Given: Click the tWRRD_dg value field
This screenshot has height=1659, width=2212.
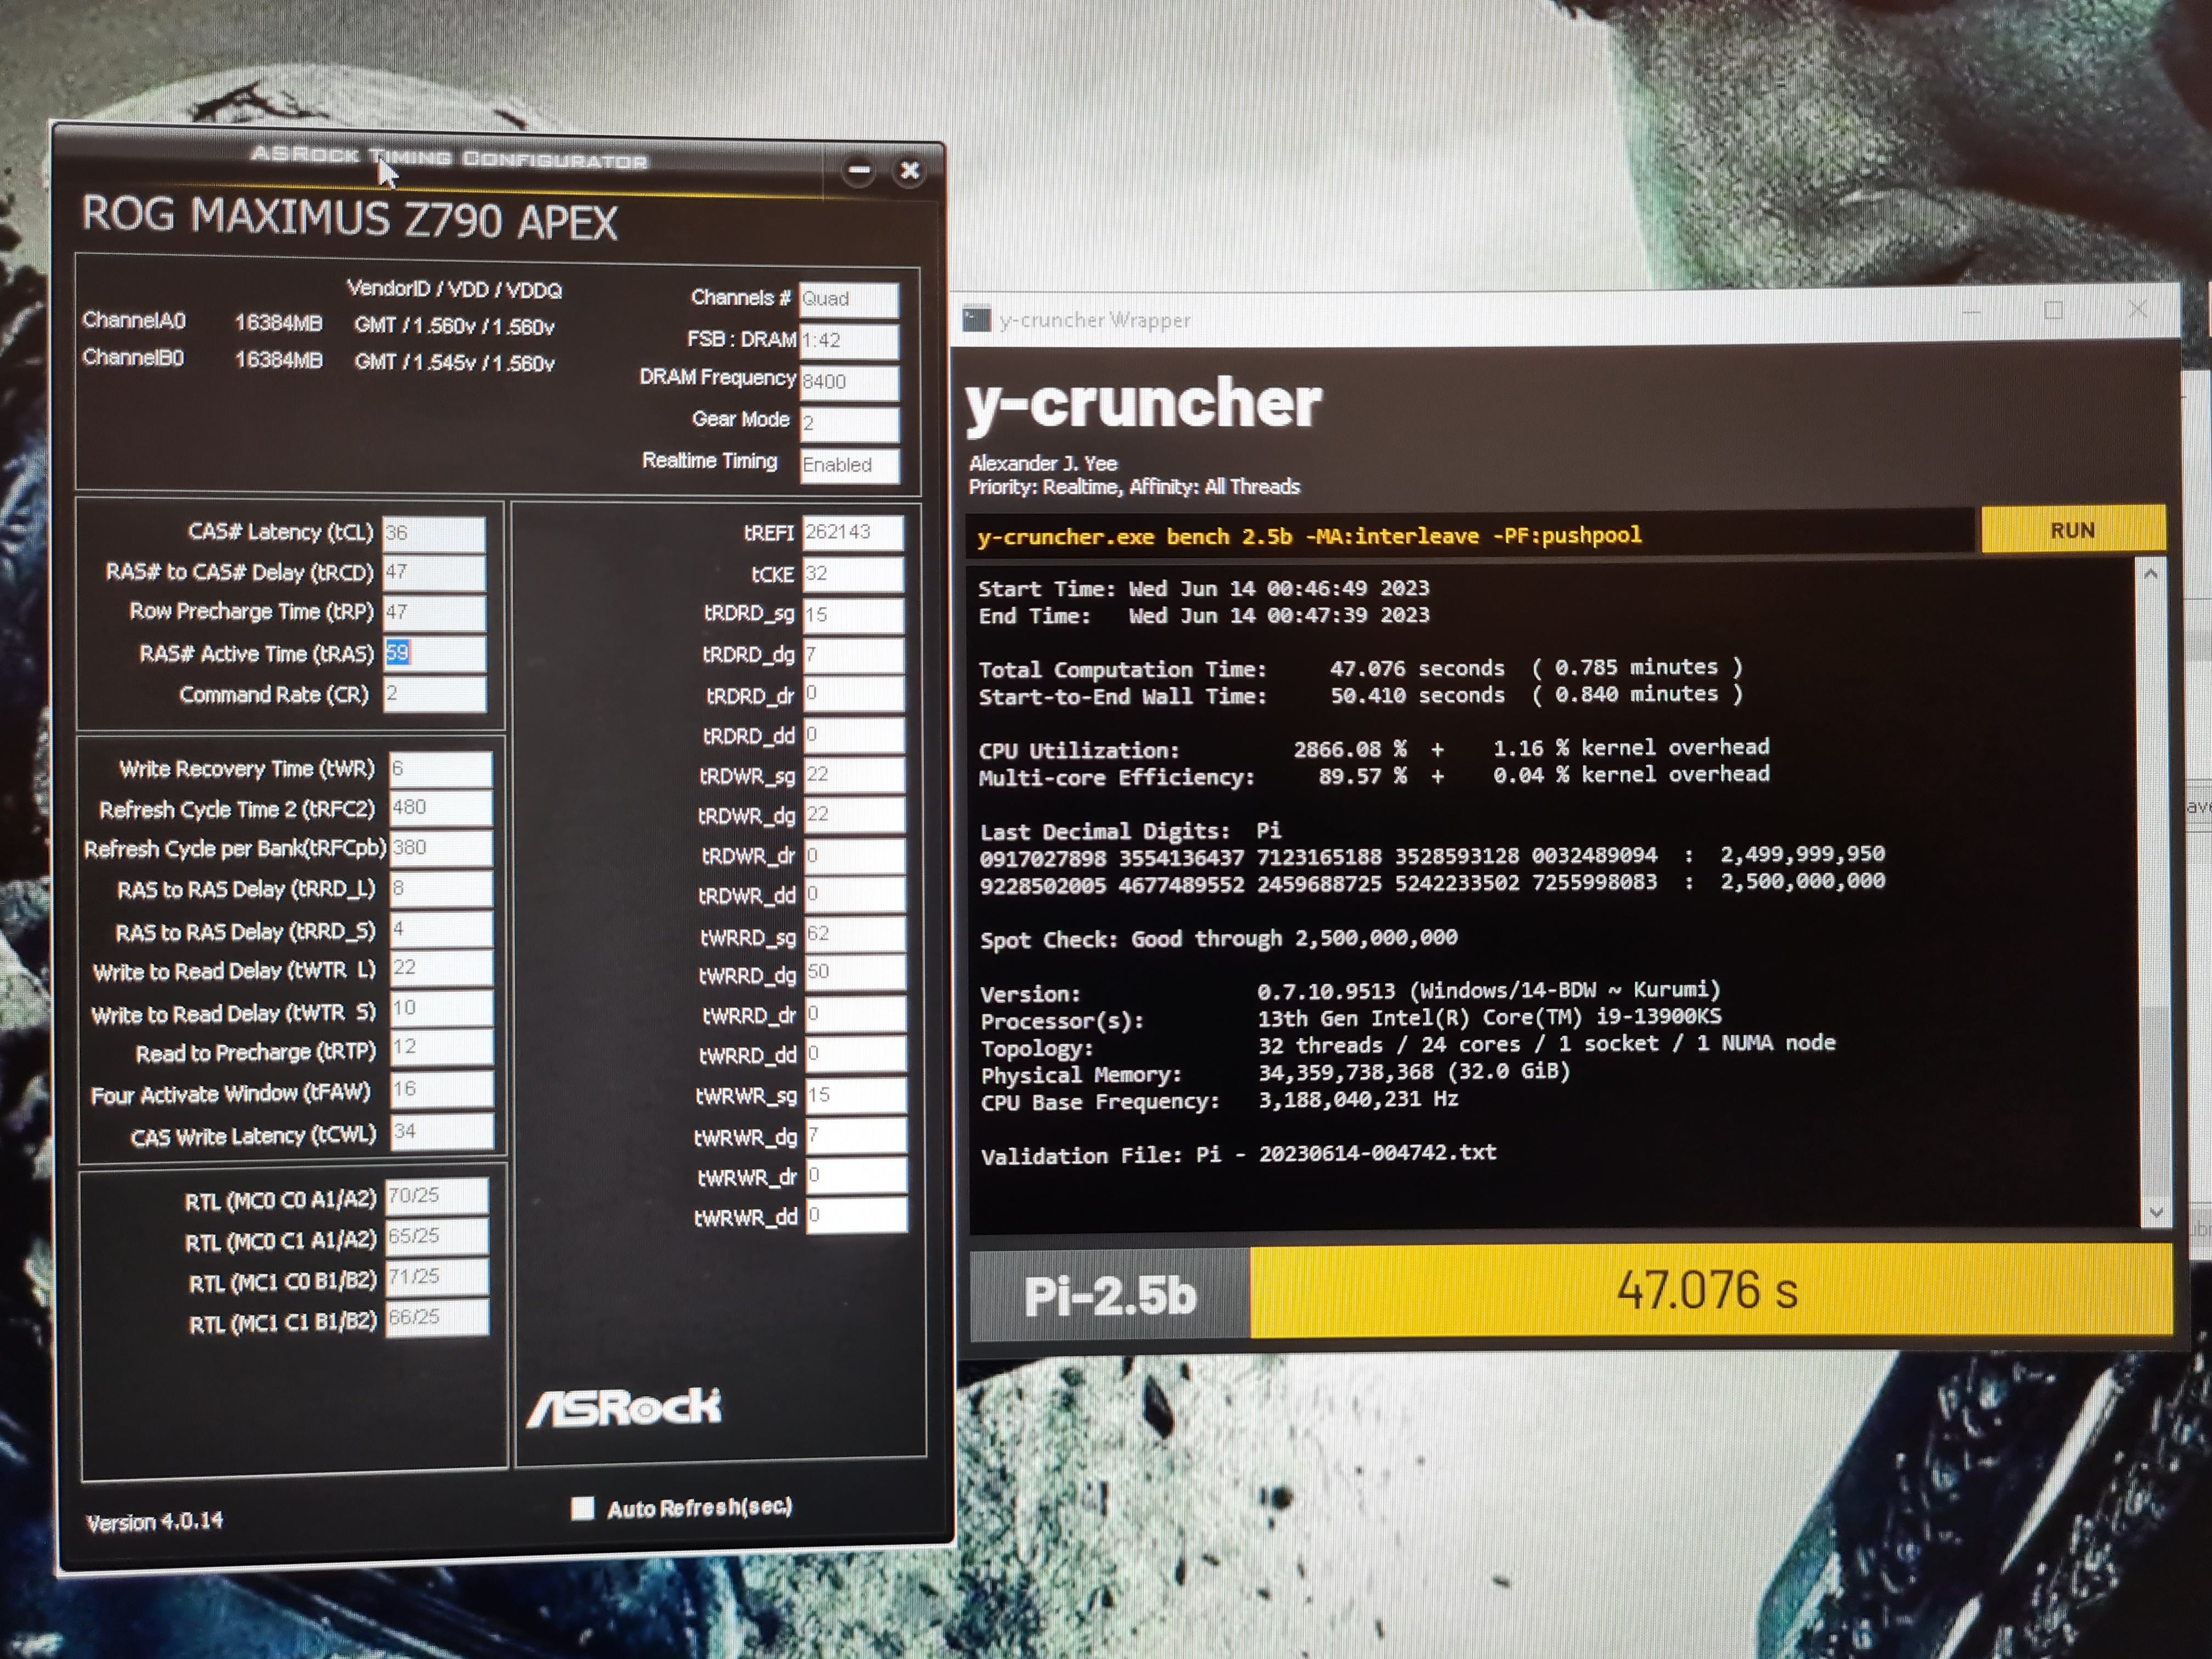Looking at the screenshot, I should [855, 973].
